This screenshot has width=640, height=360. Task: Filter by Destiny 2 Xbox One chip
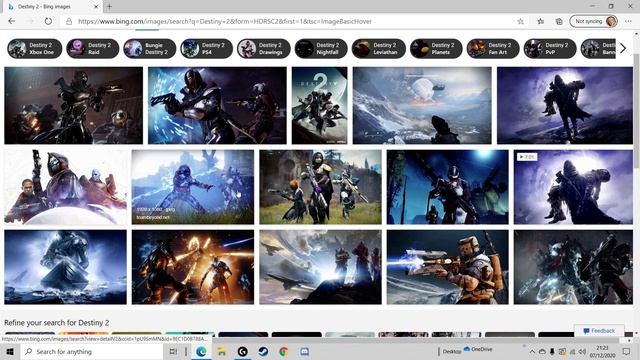pyautogui.click(x=35, y=49)
